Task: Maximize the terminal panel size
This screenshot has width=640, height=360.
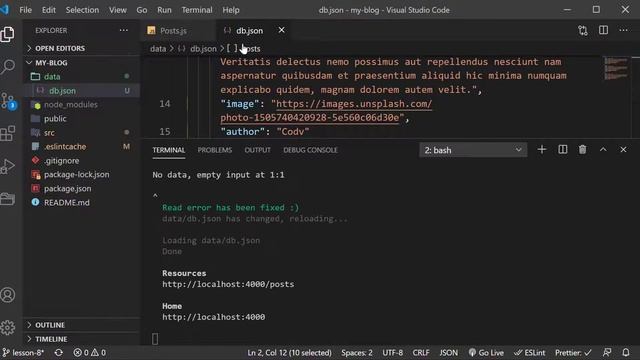Action: point(603,150)
